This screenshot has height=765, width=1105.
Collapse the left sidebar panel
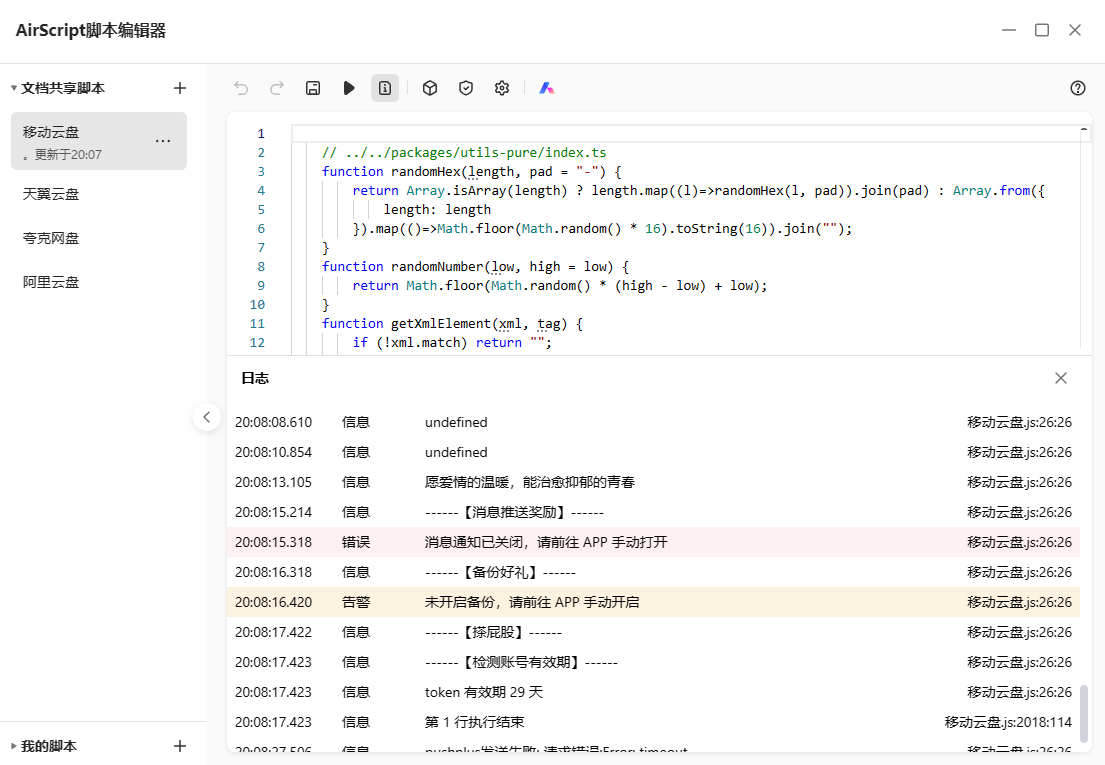point(206,417)
